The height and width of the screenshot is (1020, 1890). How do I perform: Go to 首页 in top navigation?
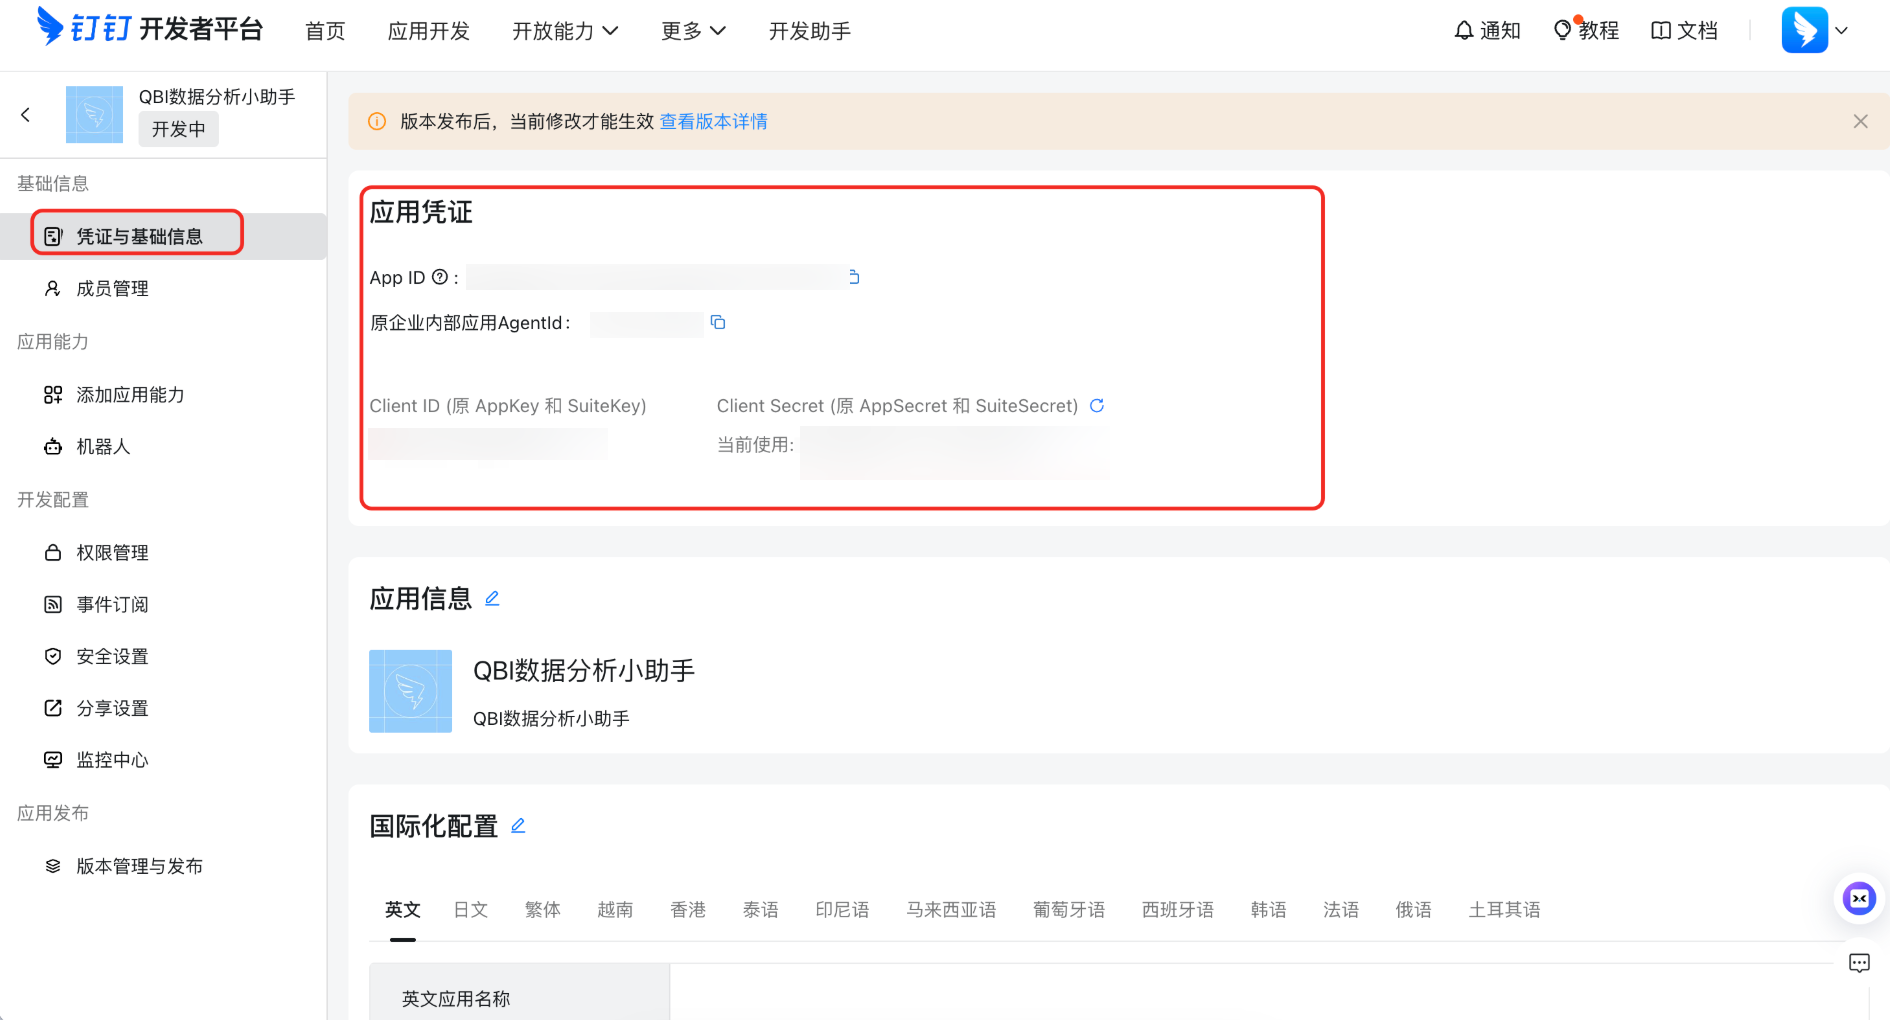[325, 31]
